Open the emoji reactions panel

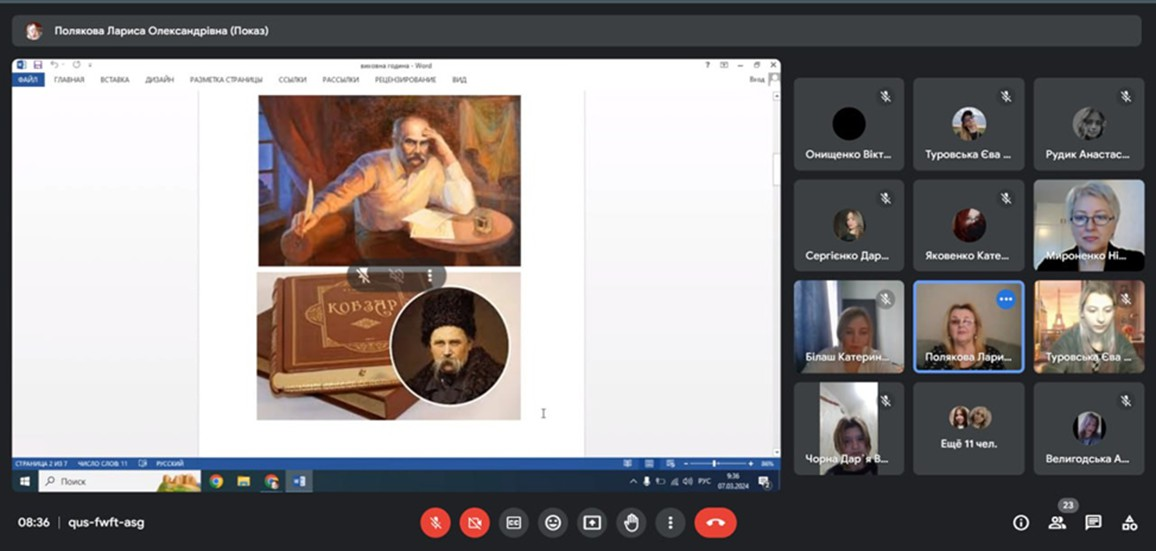tap(553, 523)
